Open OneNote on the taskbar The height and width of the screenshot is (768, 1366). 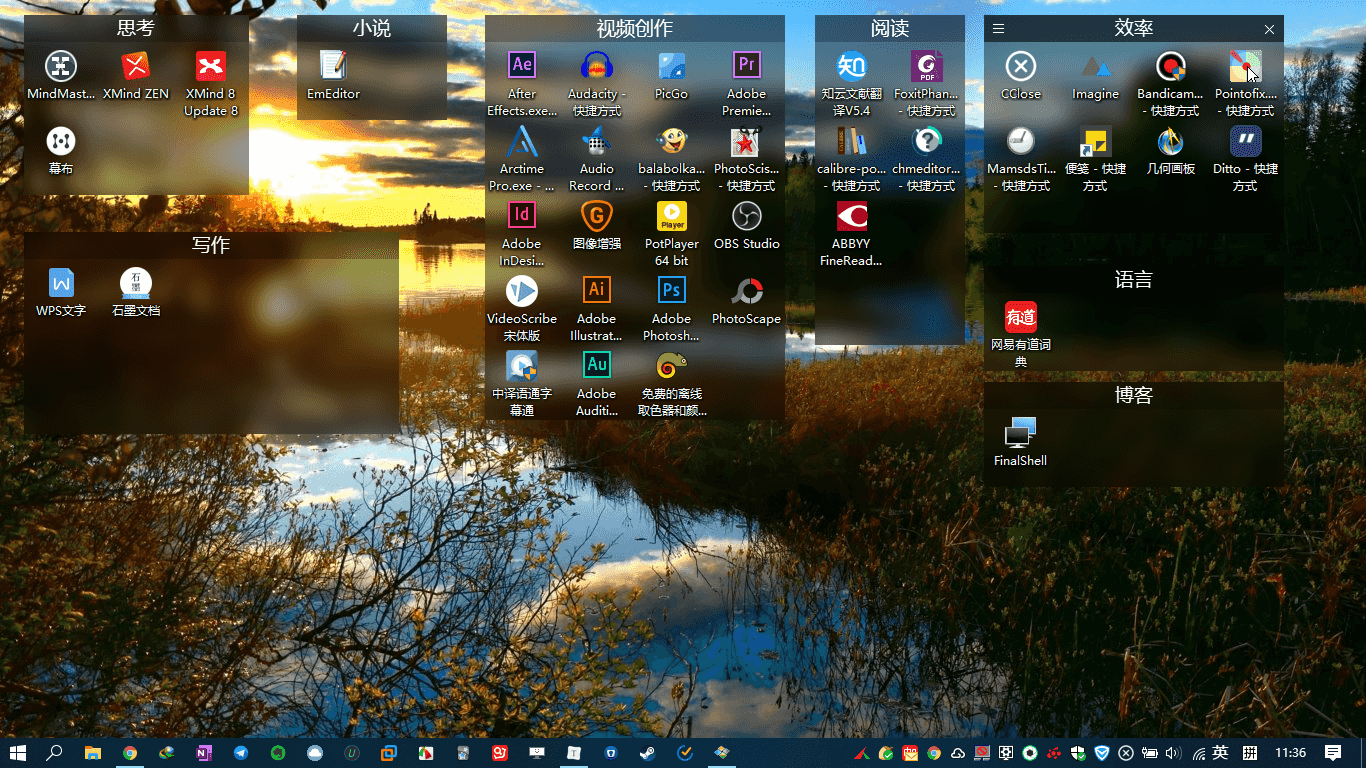[x=204, y=753]
